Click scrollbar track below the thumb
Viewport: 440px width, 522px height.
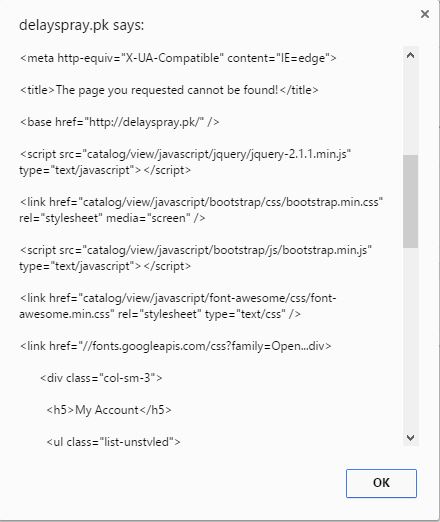tap(410, 339)
